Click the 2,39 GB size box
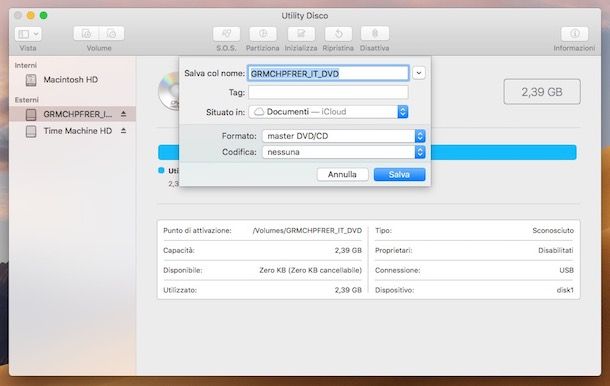Image resolution: width=610 pixels, height=386 pixels. tap(542, 92)
